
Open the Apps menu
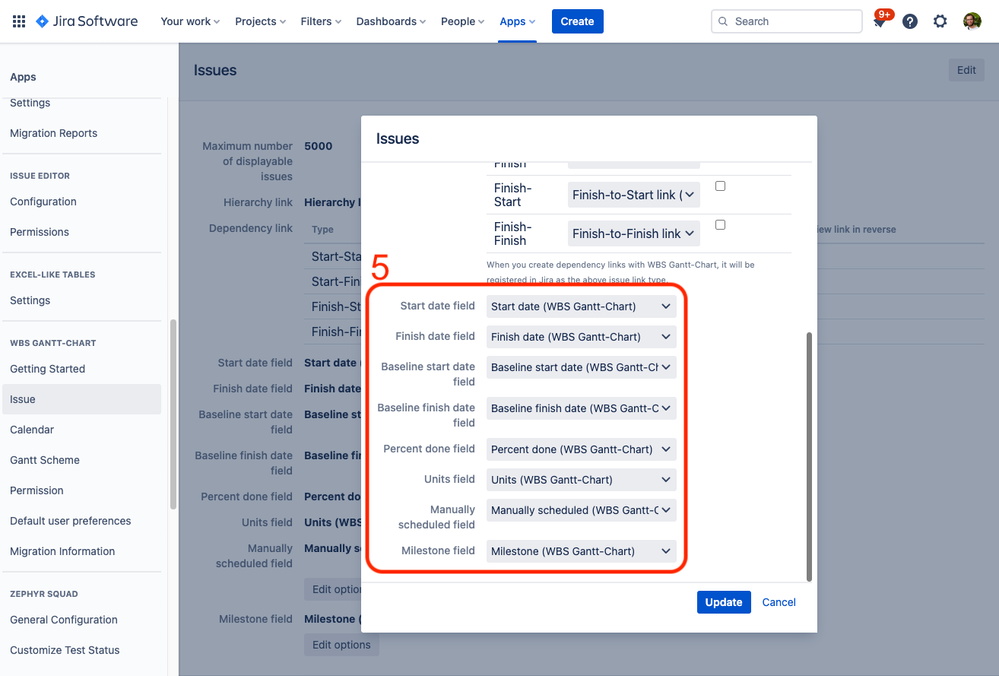[x=517, y=21]
